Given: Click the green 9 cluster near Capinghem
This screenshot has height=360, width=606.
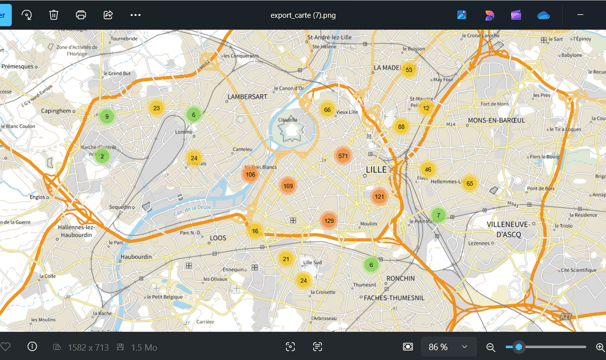Looking at the screenshot, I should 107,116.
